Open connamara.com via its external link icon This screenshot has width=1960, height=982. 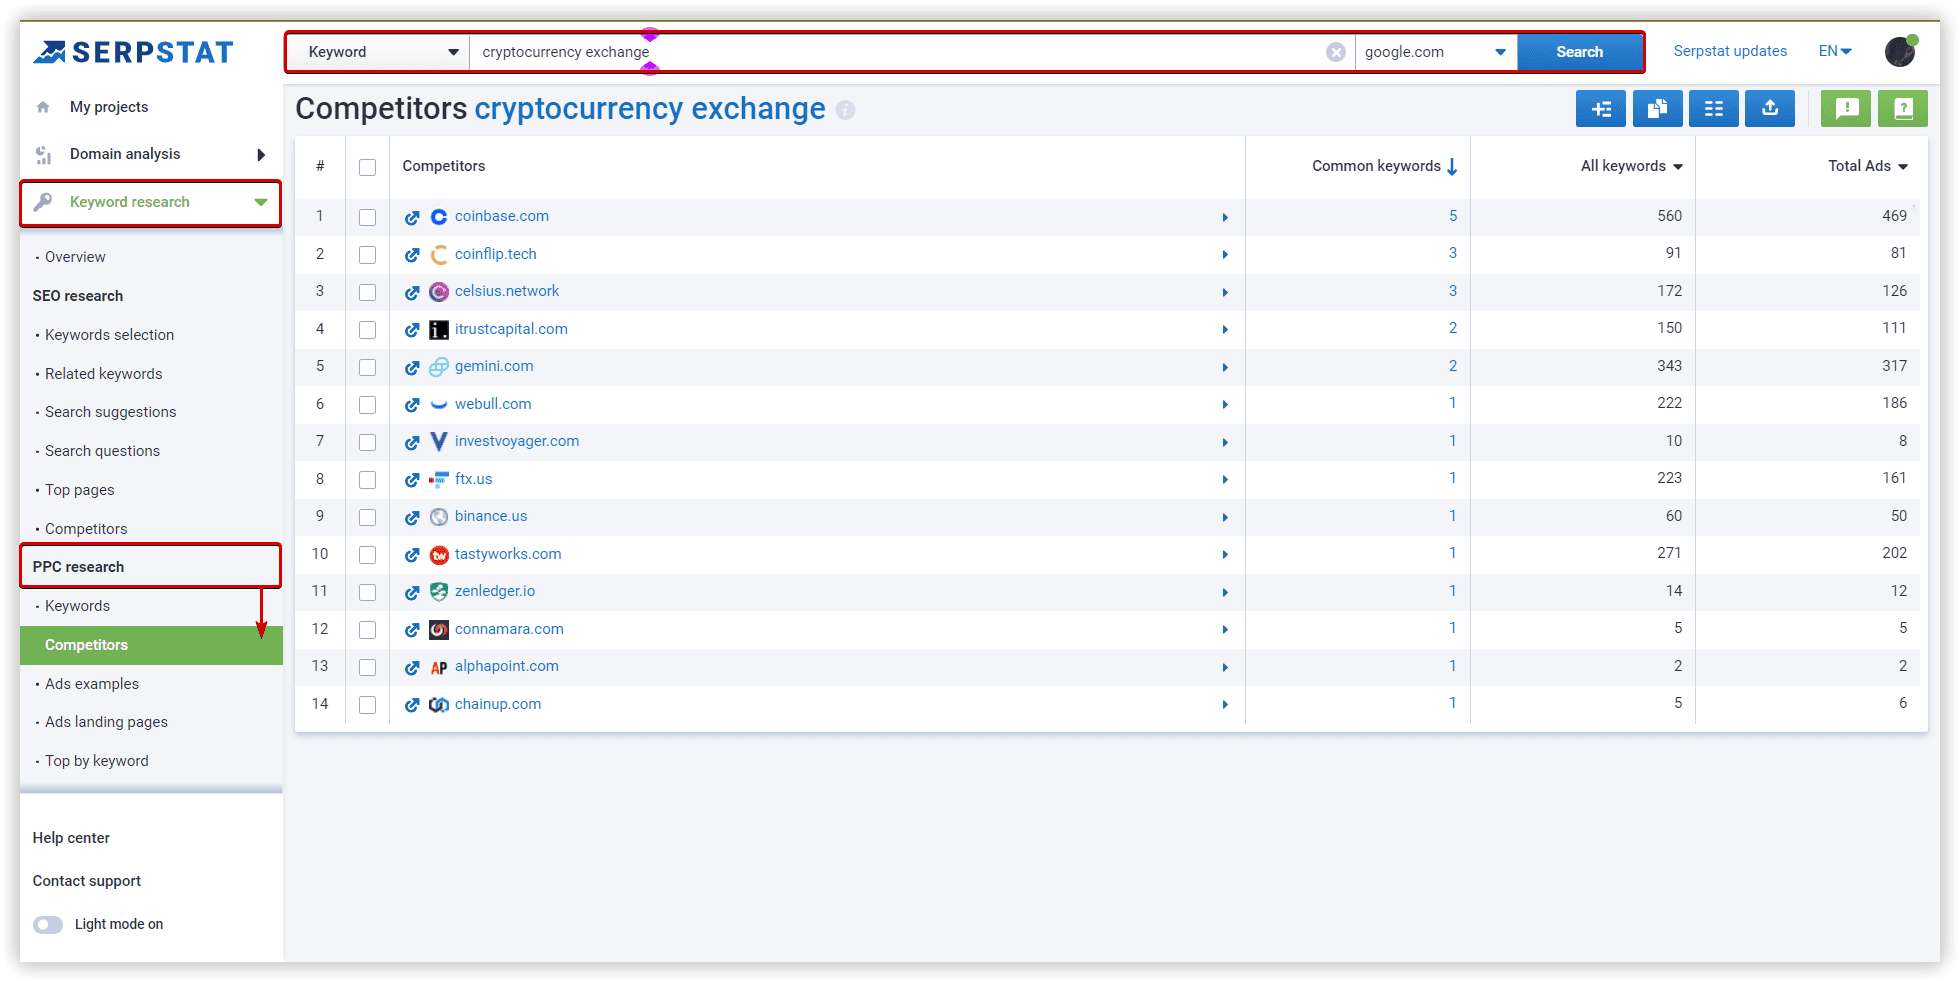tap(412, 630)
